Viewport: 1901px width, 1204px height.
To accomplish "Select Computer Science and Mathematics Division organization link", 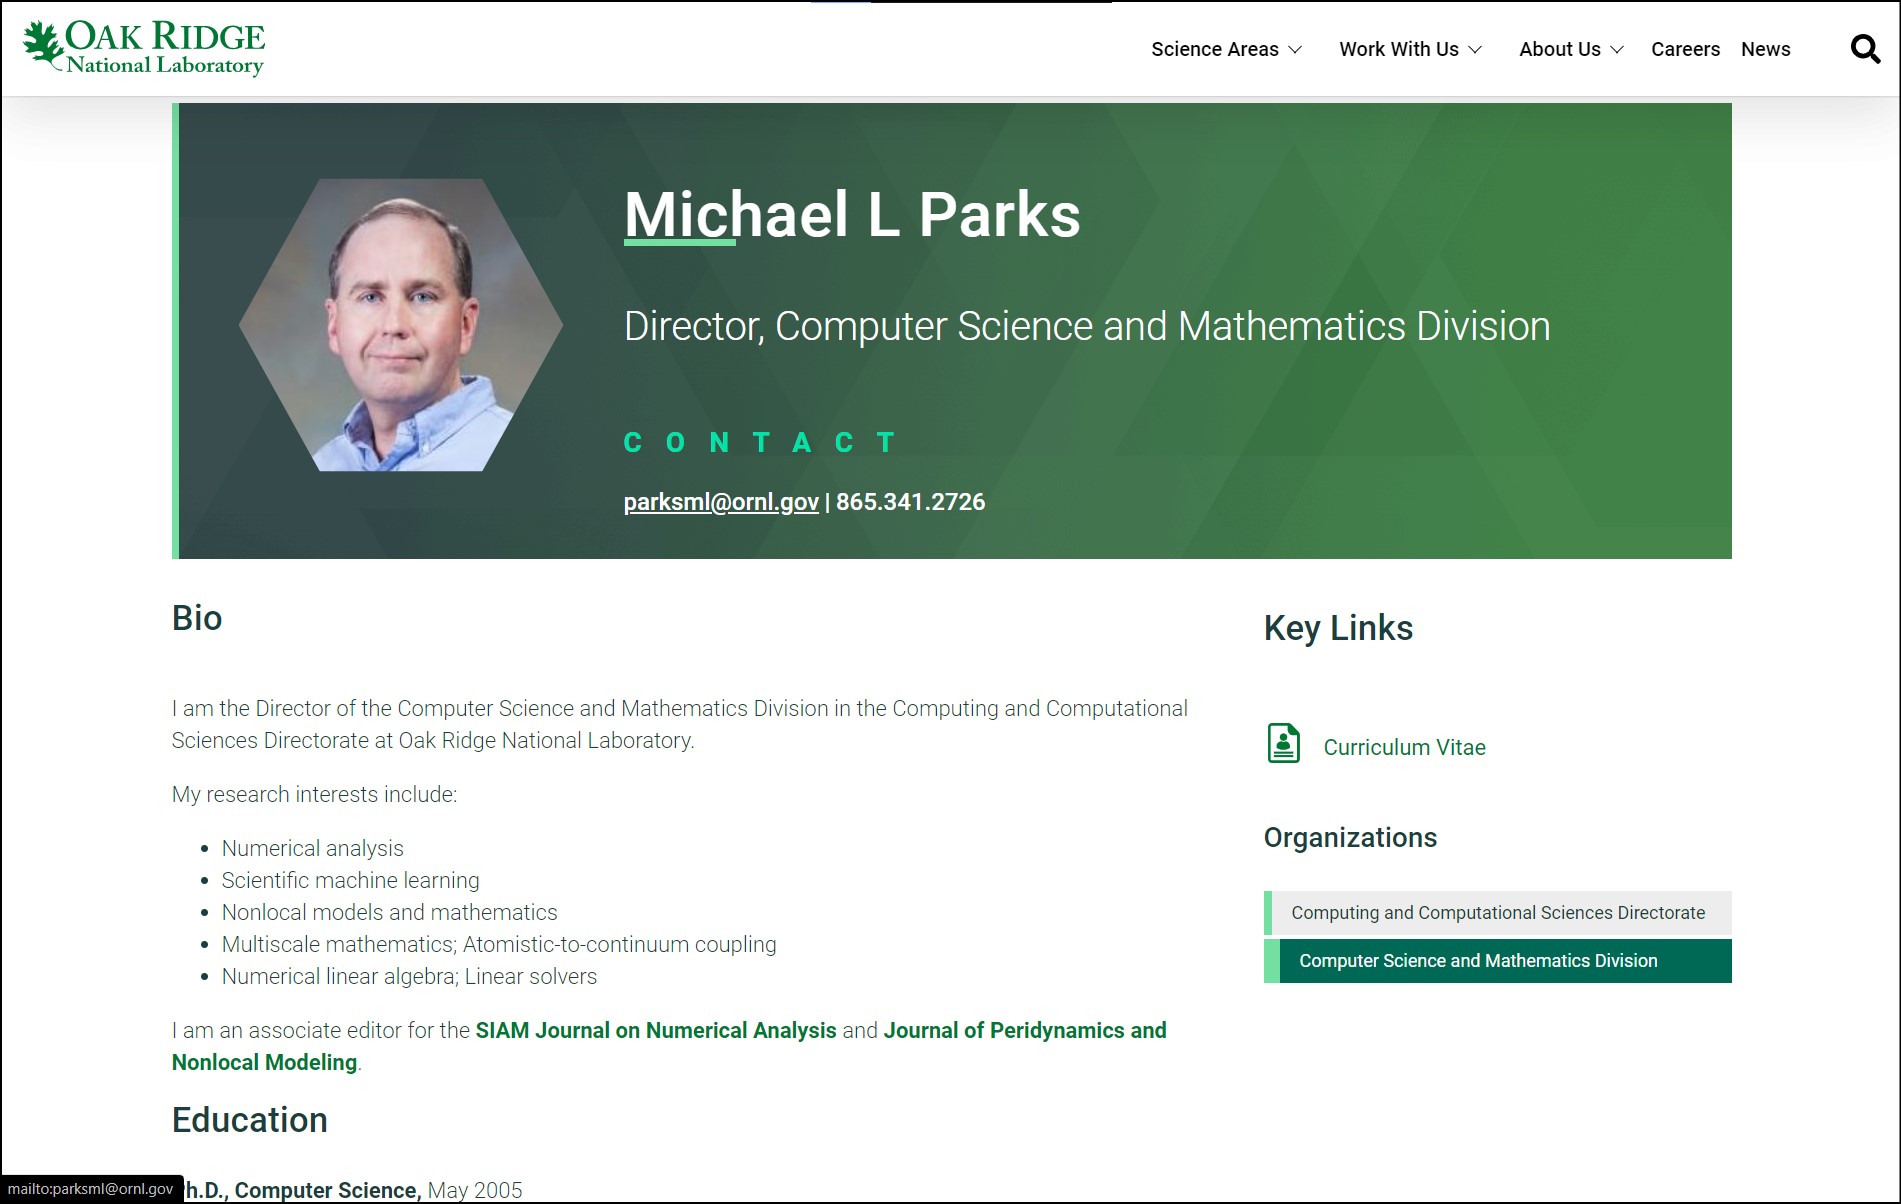I will 1477,961.
